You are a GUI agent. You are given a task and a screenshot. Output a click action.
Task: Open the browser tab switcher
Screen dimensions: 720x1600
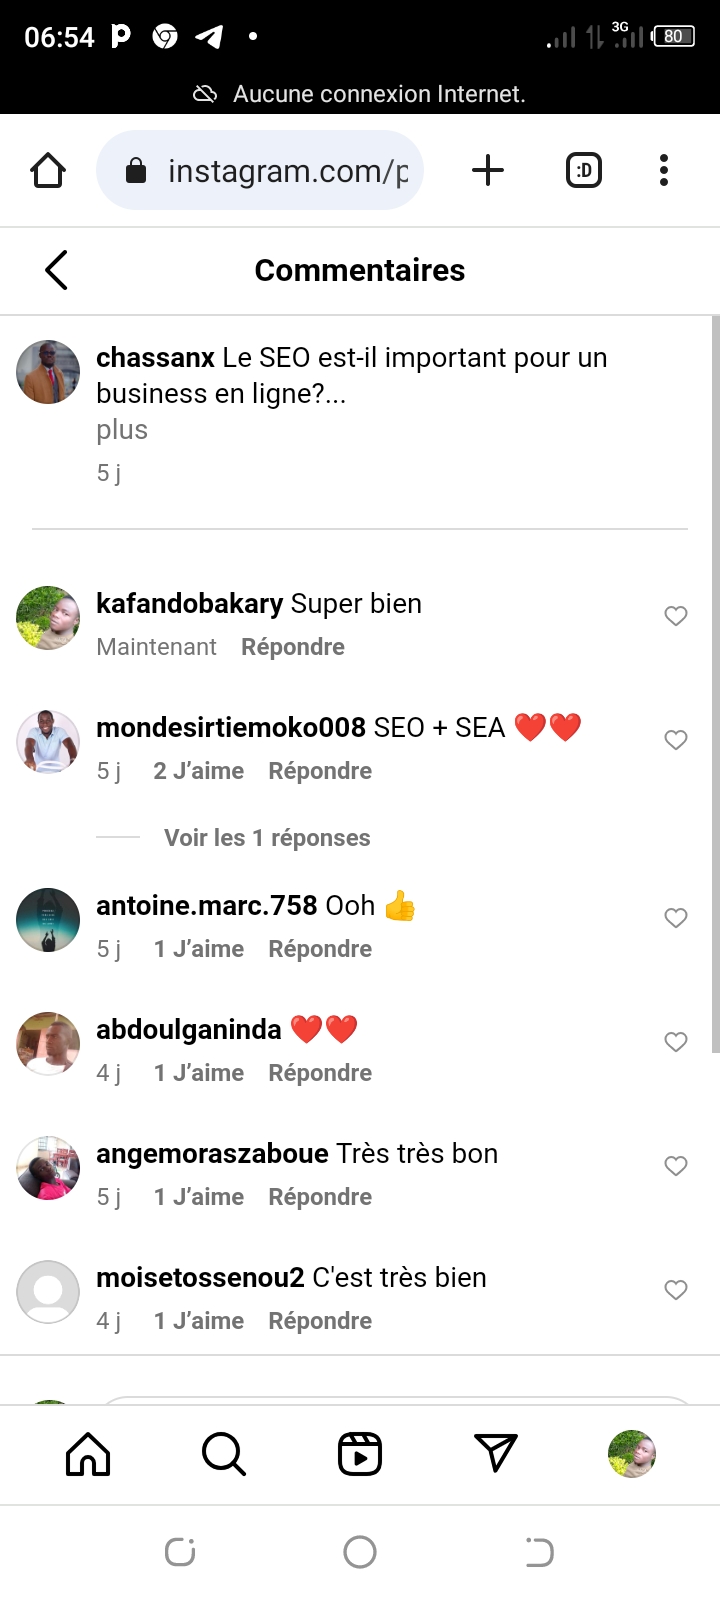coord(584,171)
